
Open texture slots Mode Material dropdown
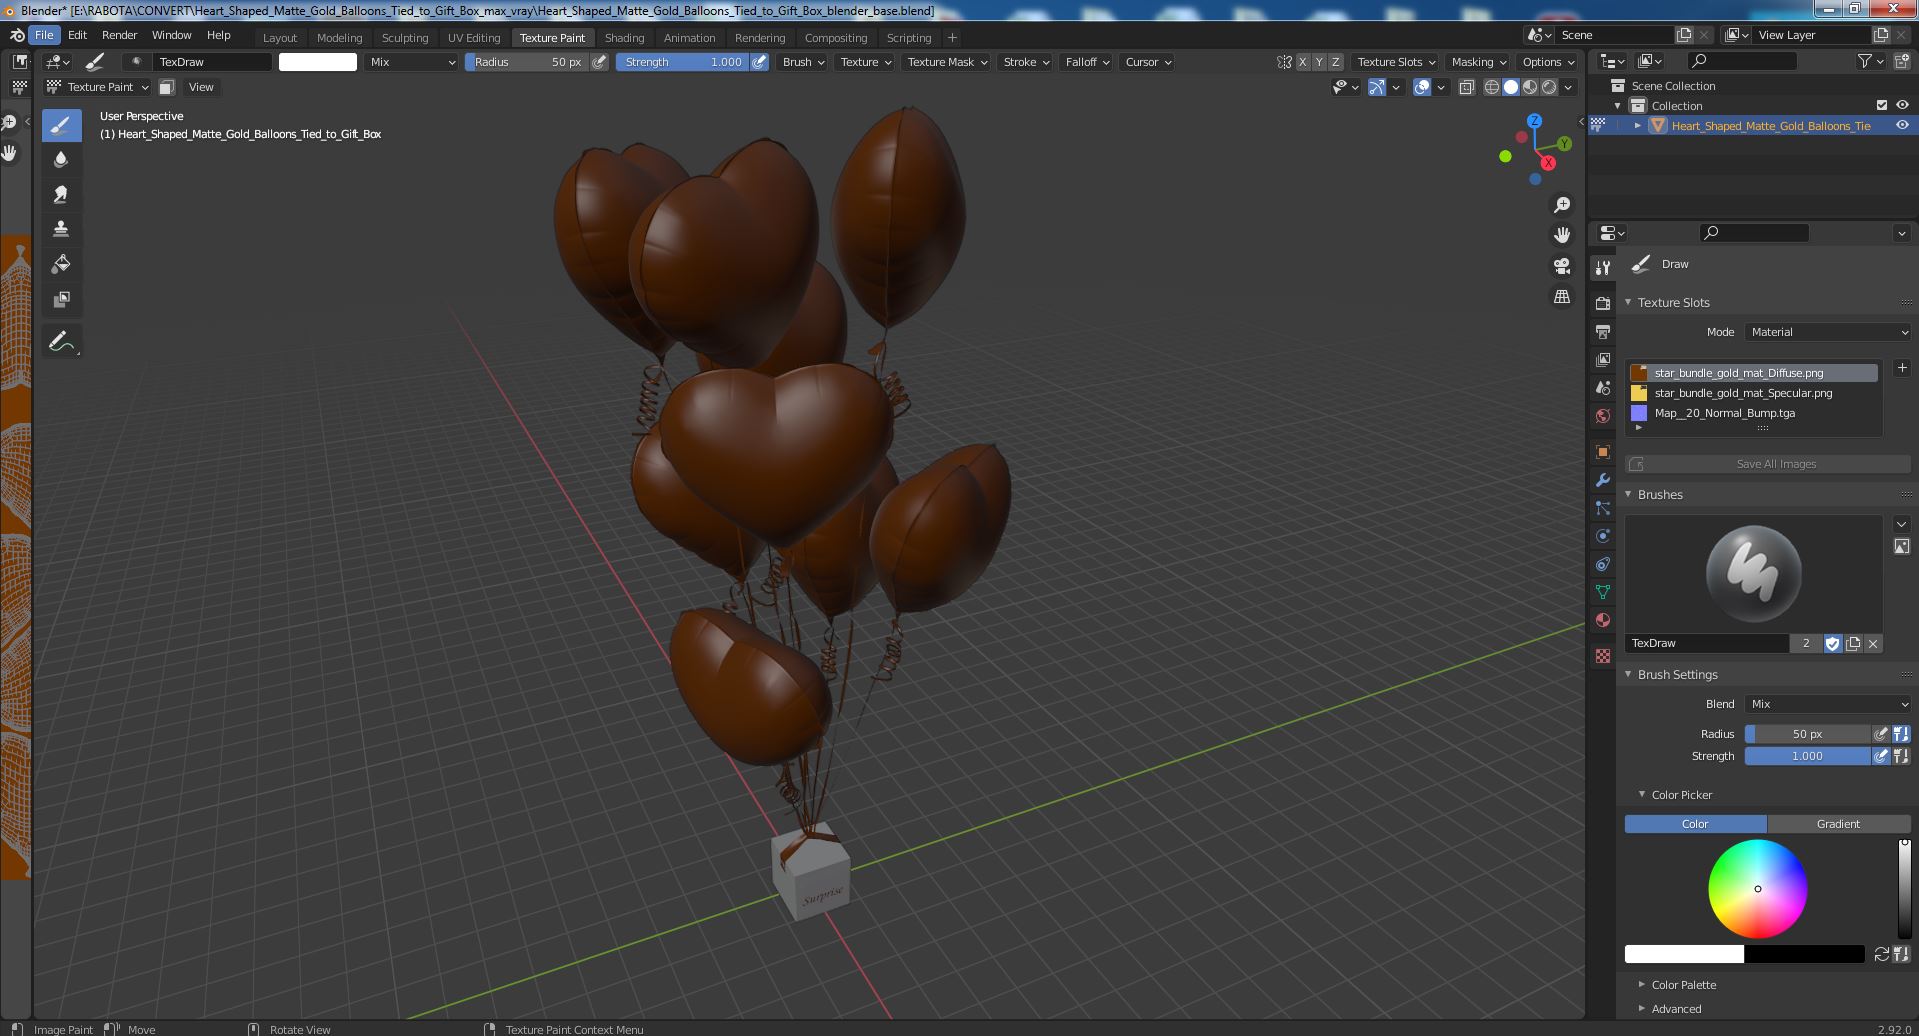1828,332
